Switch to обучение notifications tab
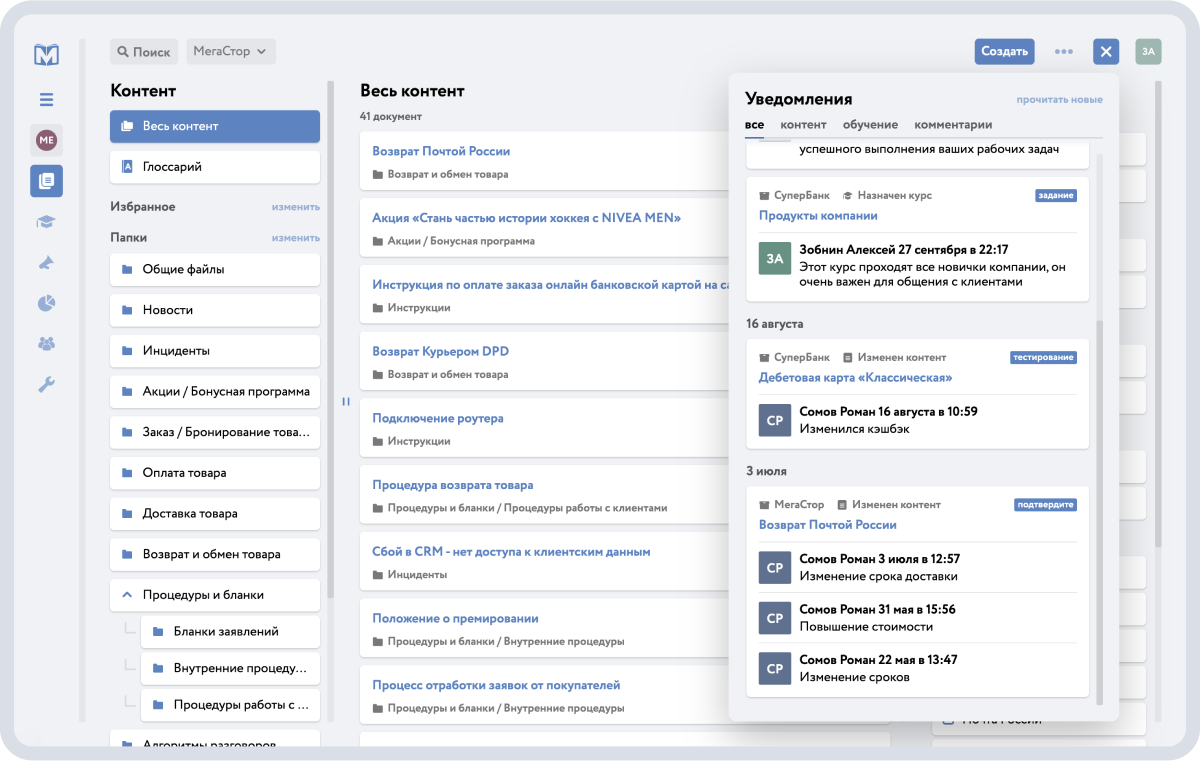The width and height of the screenshot is (1200, 761). [870, 125]
